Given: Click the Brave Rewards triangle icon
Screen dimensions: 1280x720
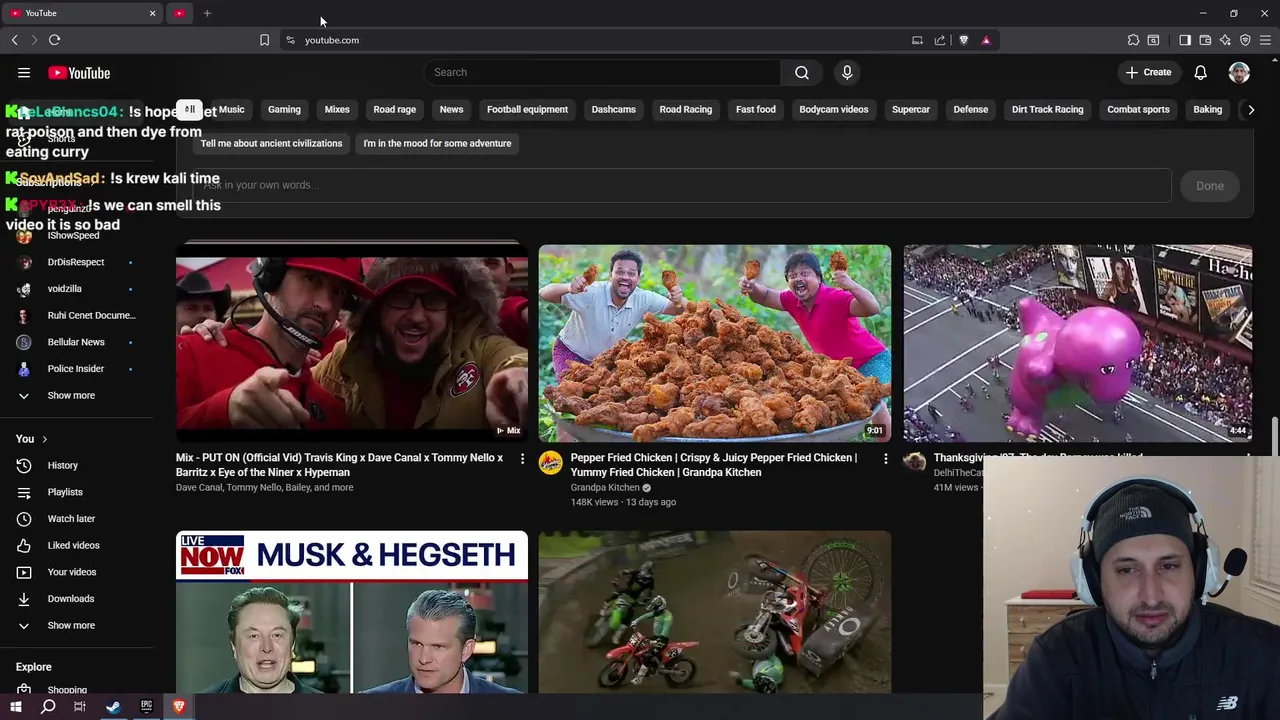Looking at the screenshot, I should click(986, 40).
